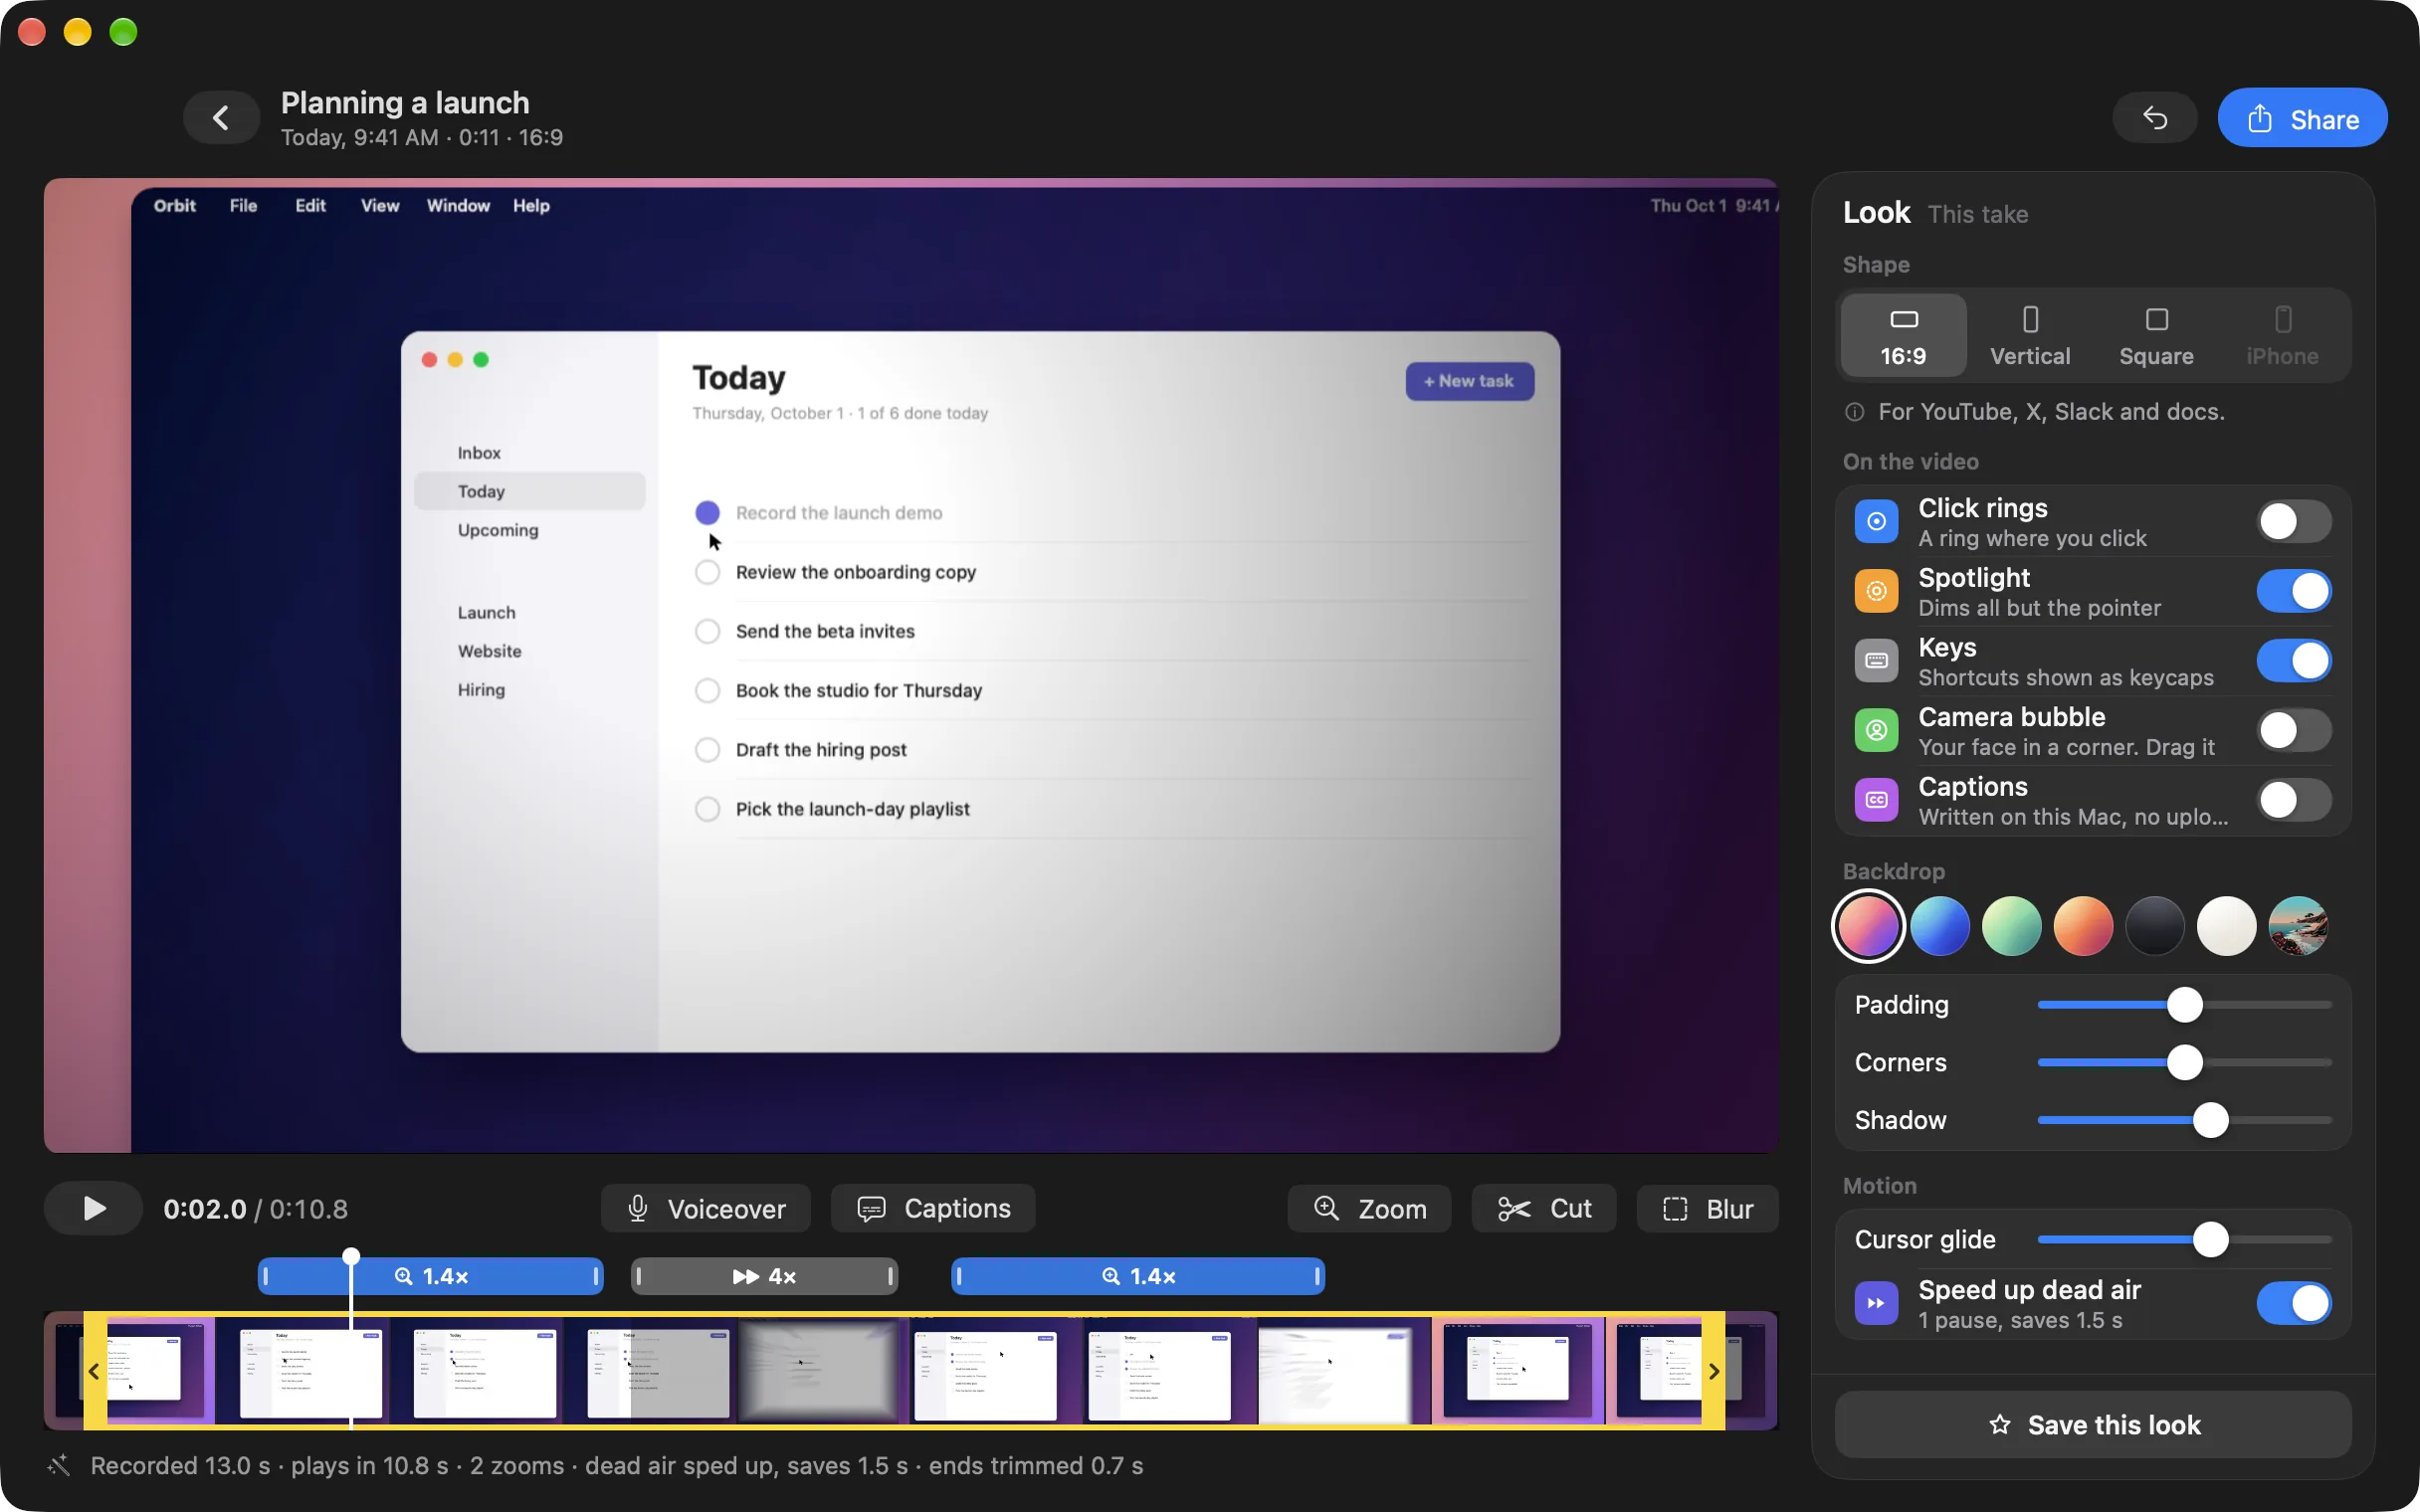Add a Zoom with the magnifier button
This screenshot has height=1512, width=2420.
point(1369,1209)
